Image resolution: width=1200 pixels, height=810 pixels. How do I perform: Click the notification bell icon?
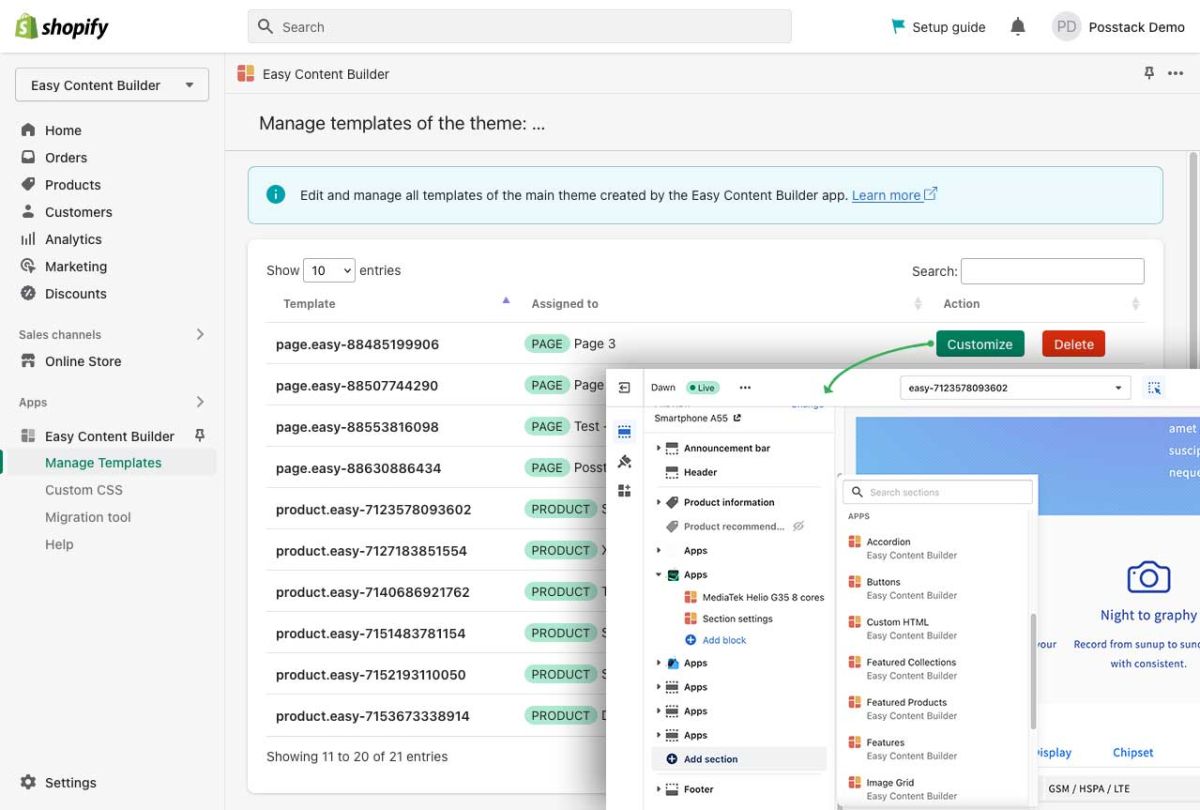point(1018,27)
